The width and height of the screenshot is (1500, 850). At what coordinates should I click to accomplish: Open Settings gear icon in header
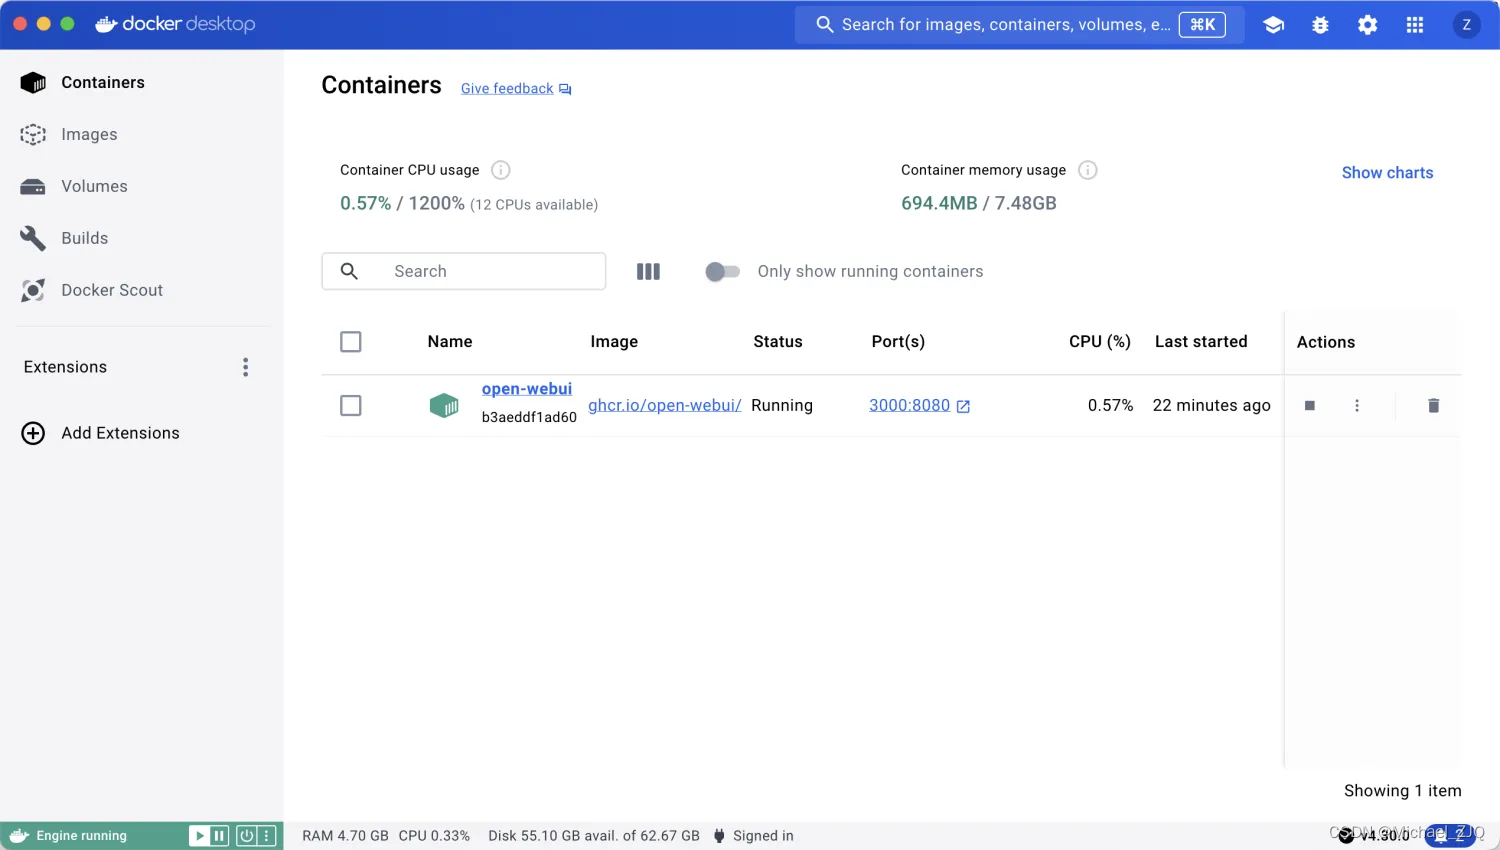click(1367, 25)
